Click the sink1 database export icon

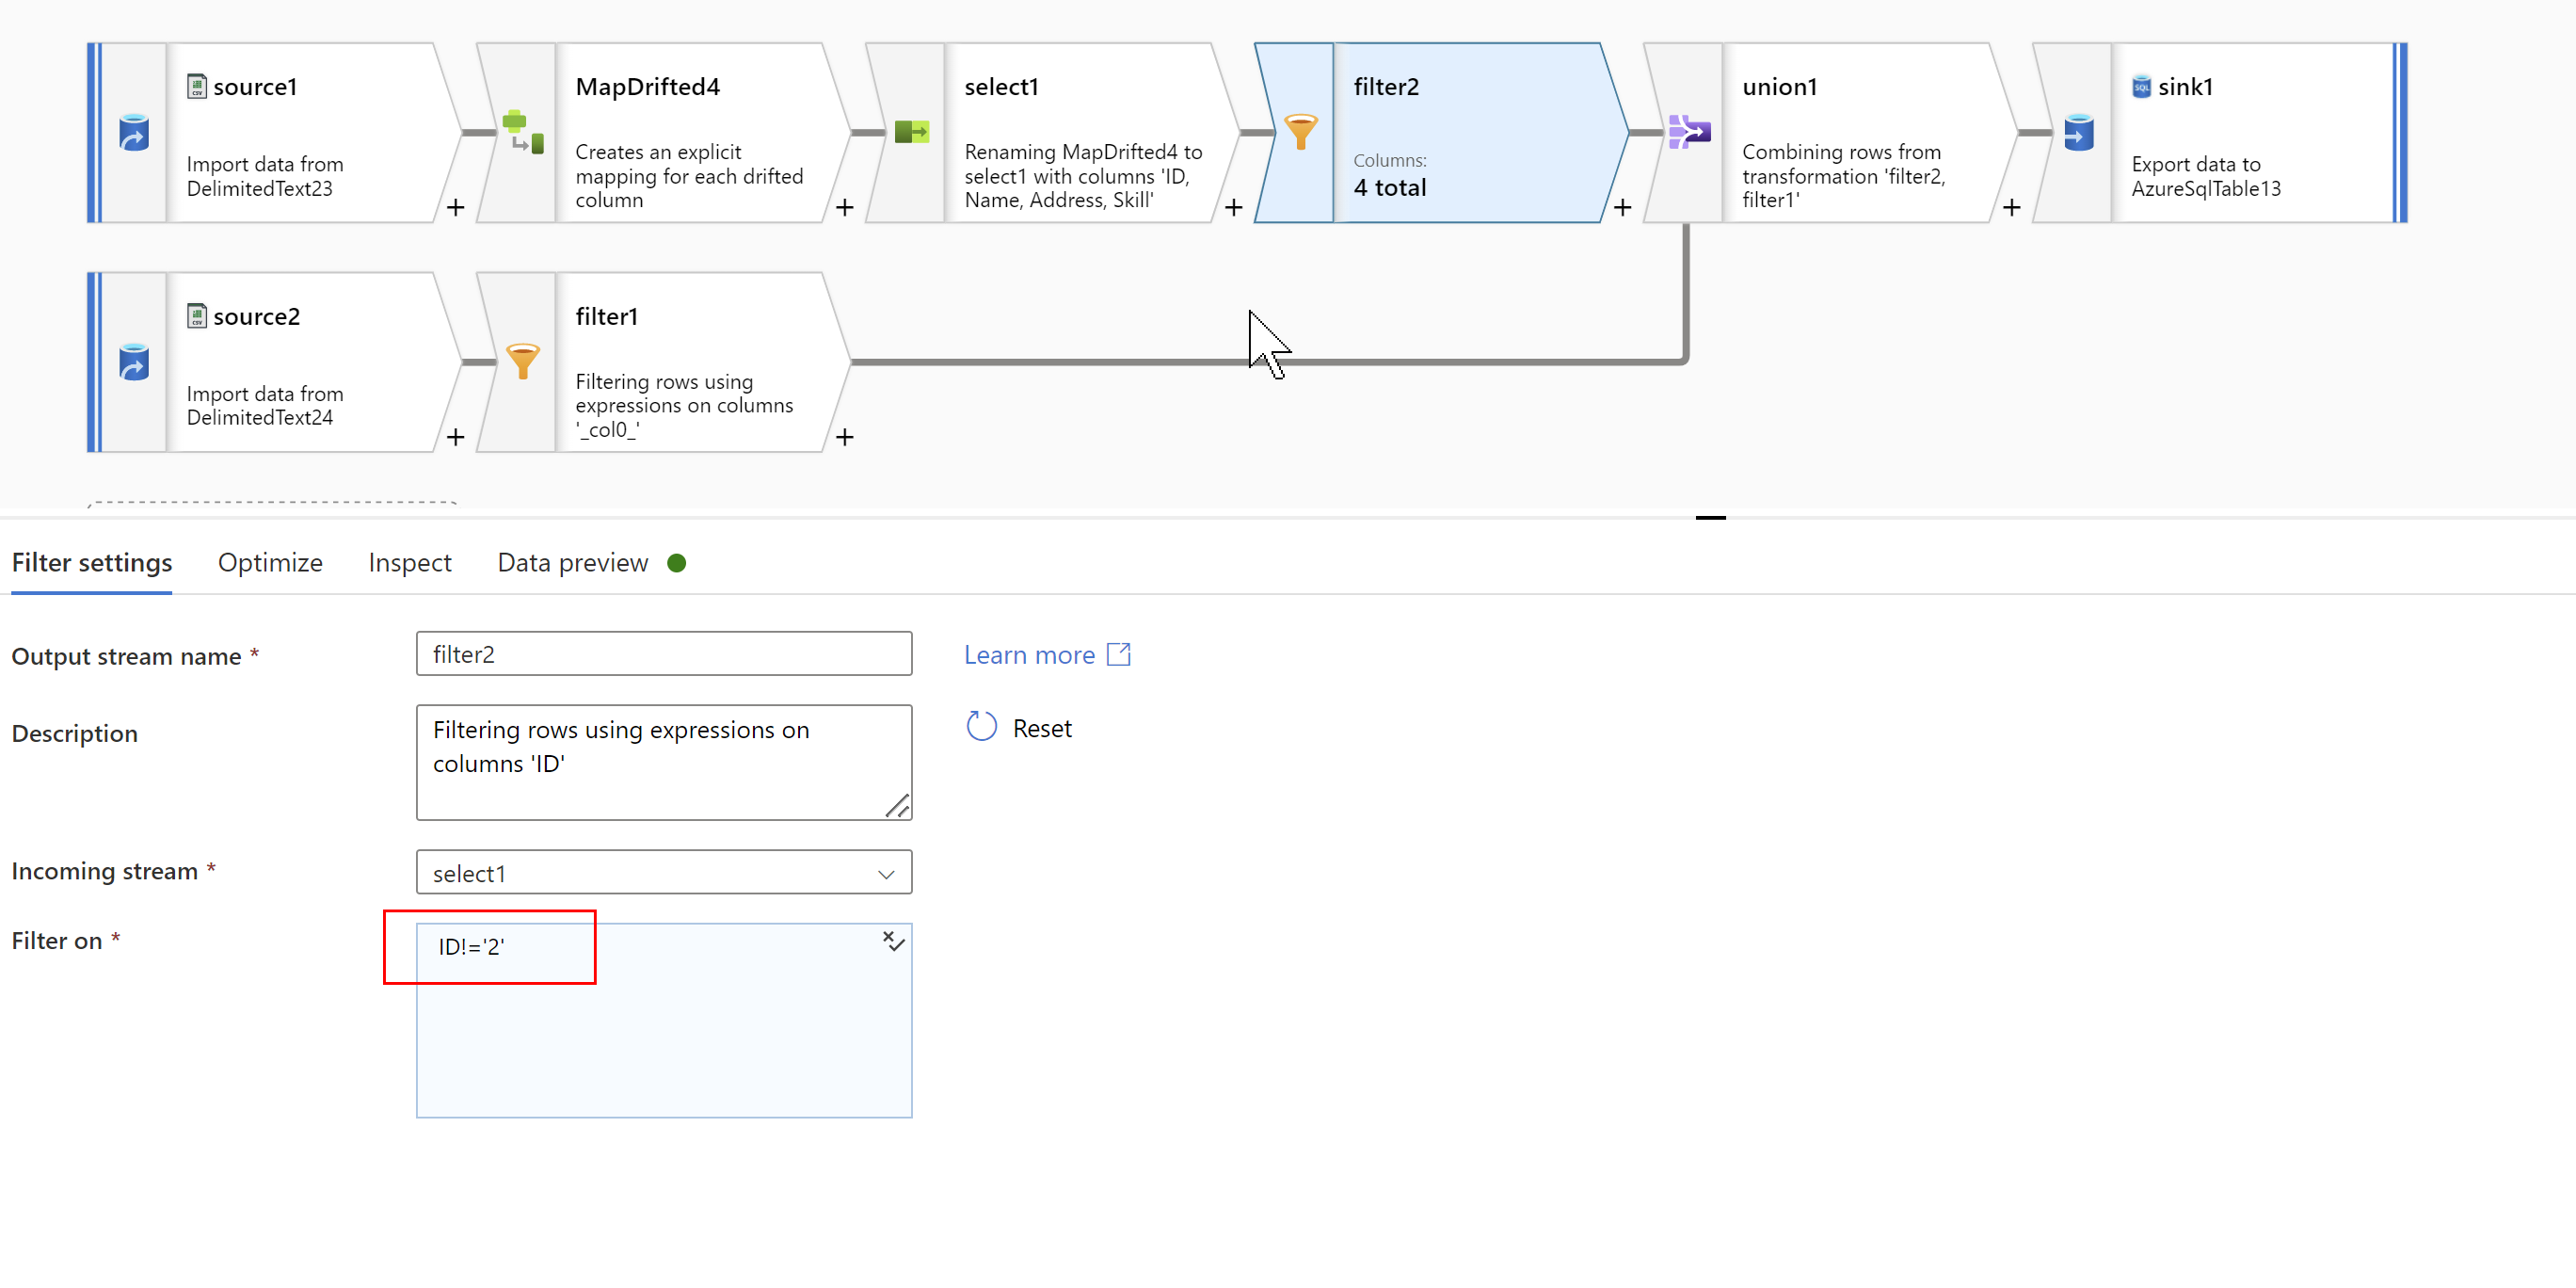2078,132
